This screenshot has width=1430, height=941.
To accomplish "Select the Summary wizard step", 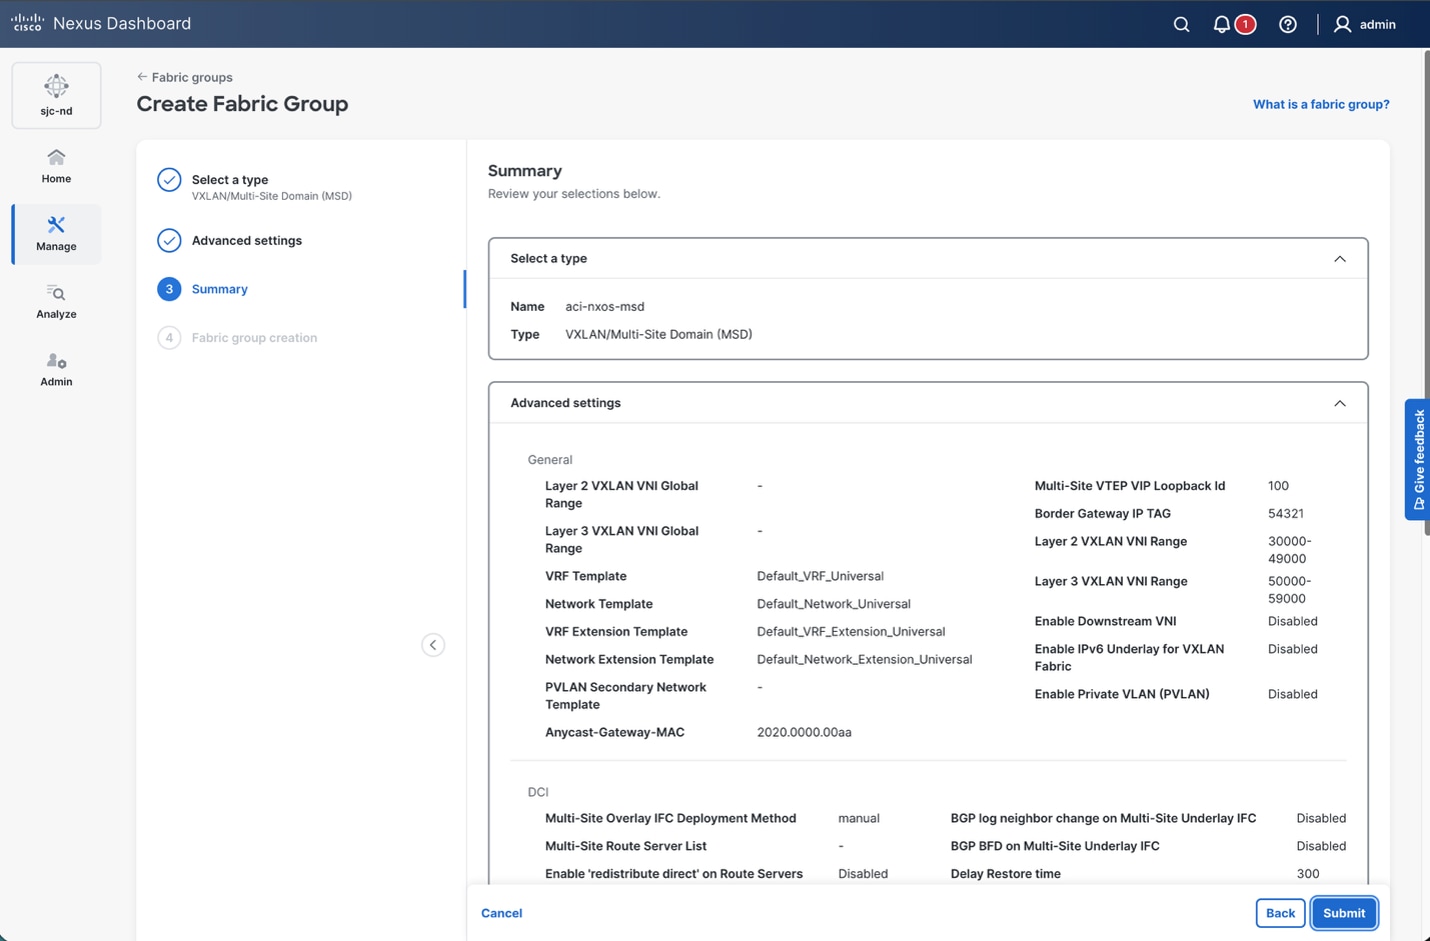I will point(219,289).
